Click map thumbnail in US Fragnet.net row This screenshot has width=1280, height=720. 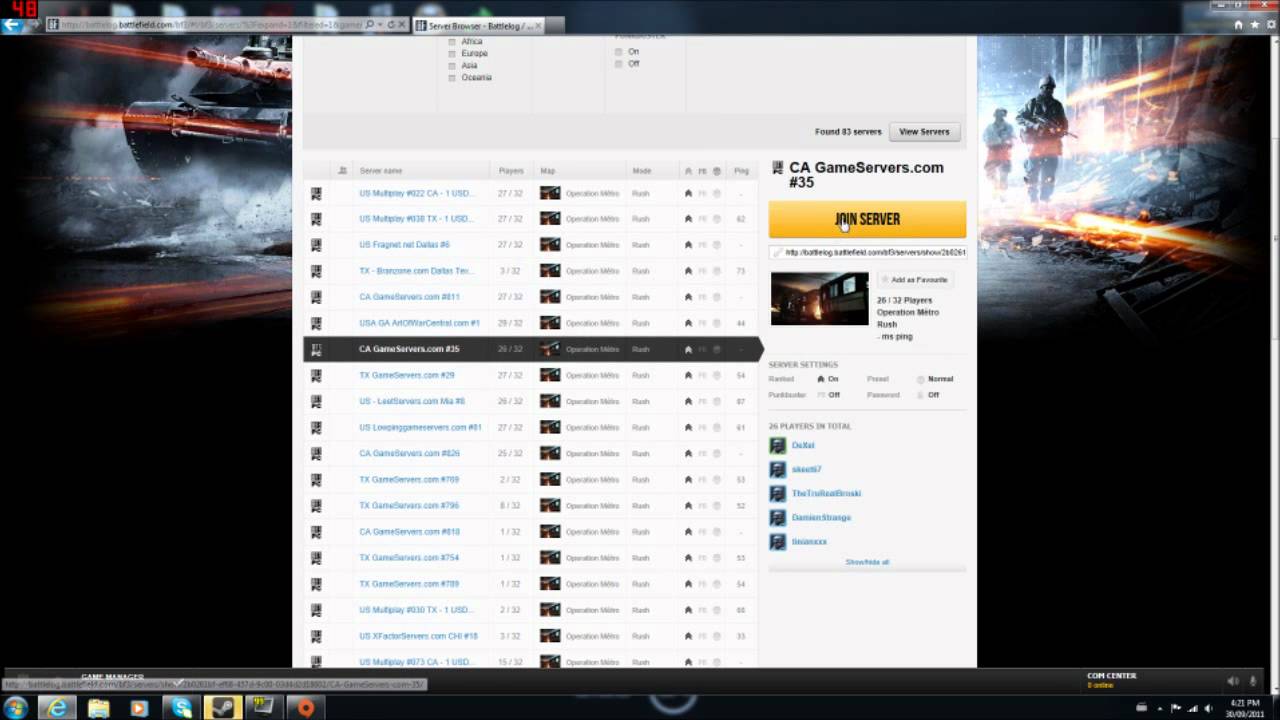[550, 245]
